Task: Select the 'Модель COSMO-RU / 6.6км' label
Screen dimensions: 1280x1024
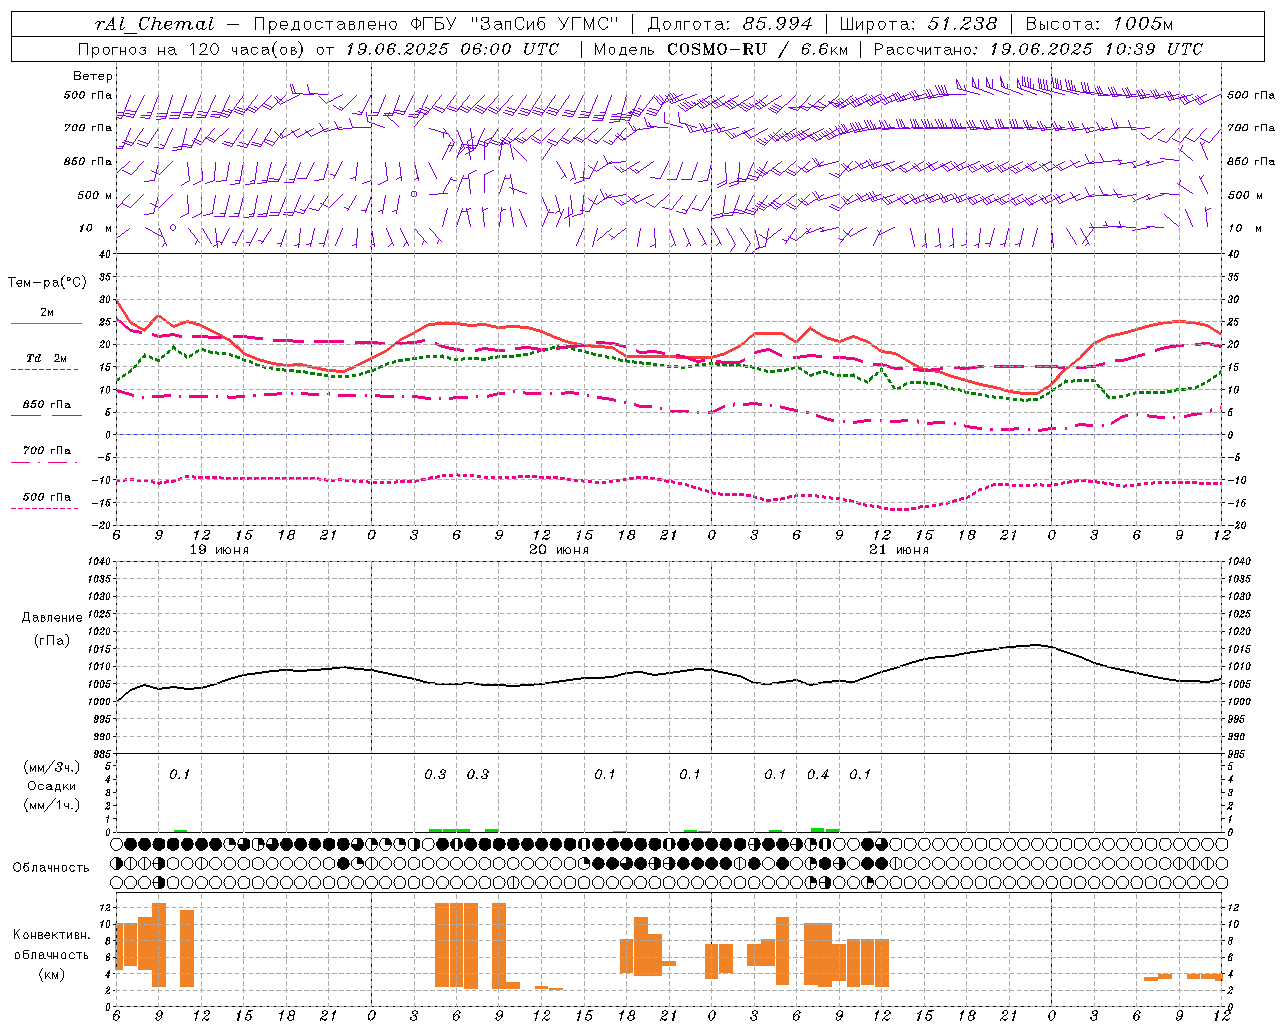Action: click(720, 49)
